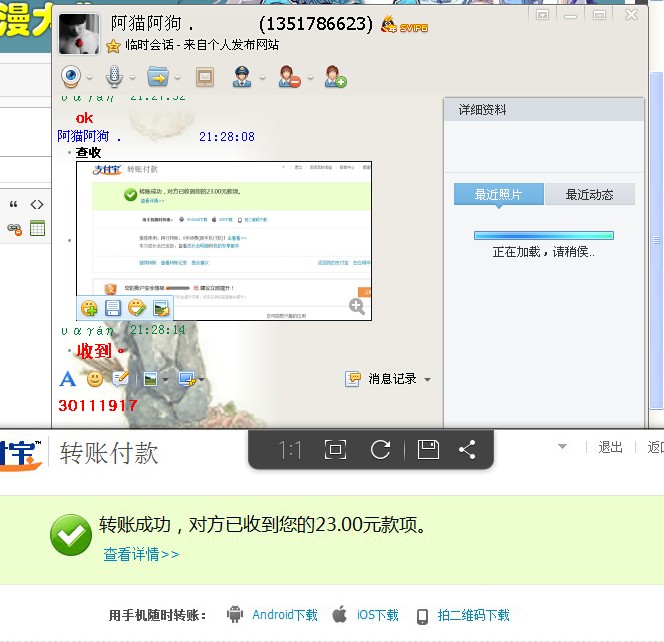Image resolution: width=664 pixels, height=642 pixels.
Task: Expand the report icon dropdown arrow
Action: click(263, 78)
